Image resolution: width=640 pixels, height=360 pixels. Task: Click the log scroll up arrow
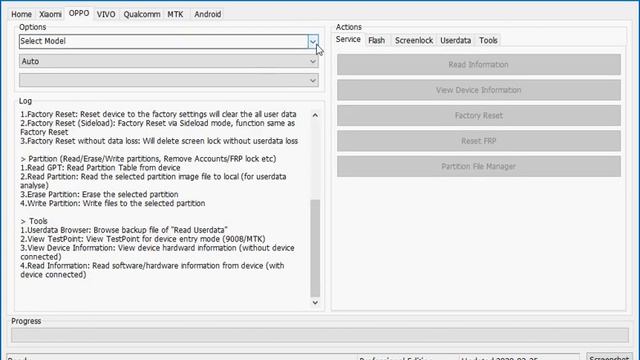click(315, 115)
